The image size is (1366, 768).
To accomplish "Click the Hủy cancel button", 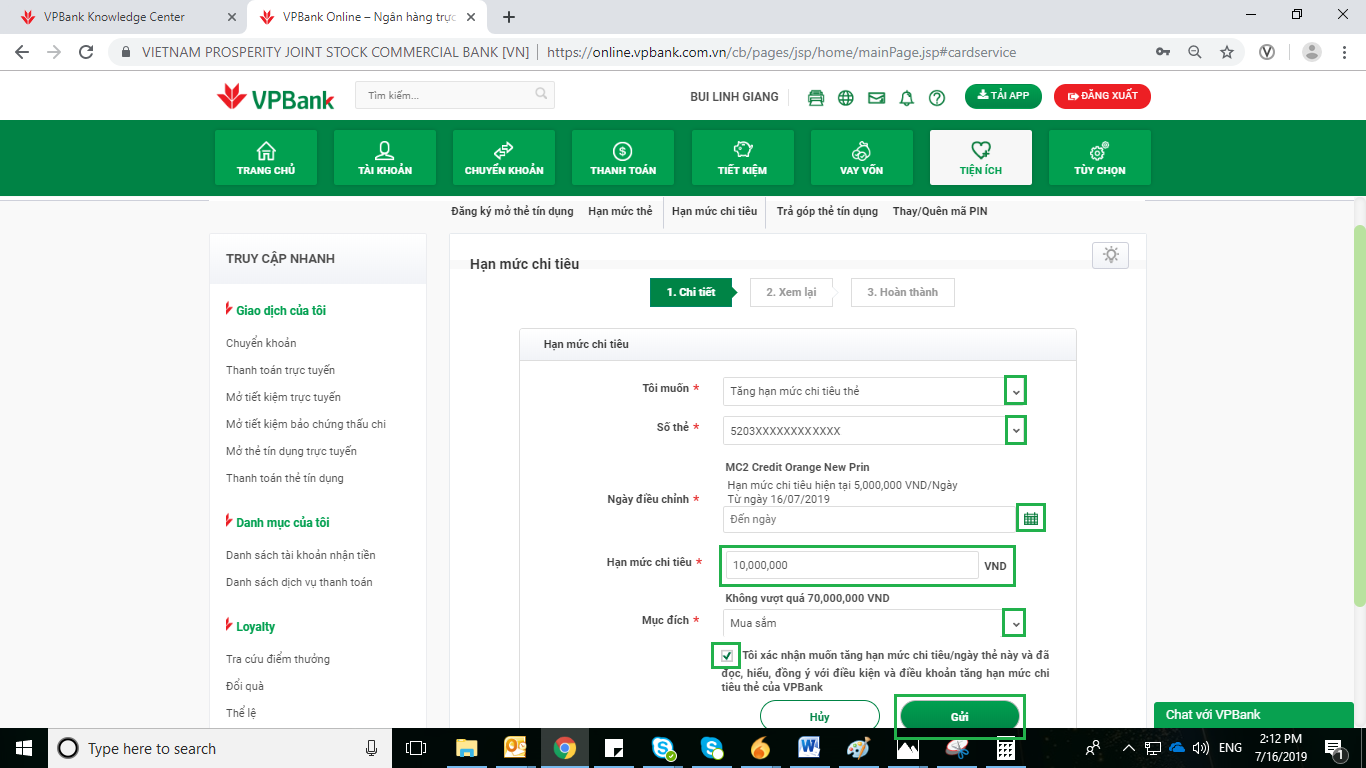I will click(819, 716).
